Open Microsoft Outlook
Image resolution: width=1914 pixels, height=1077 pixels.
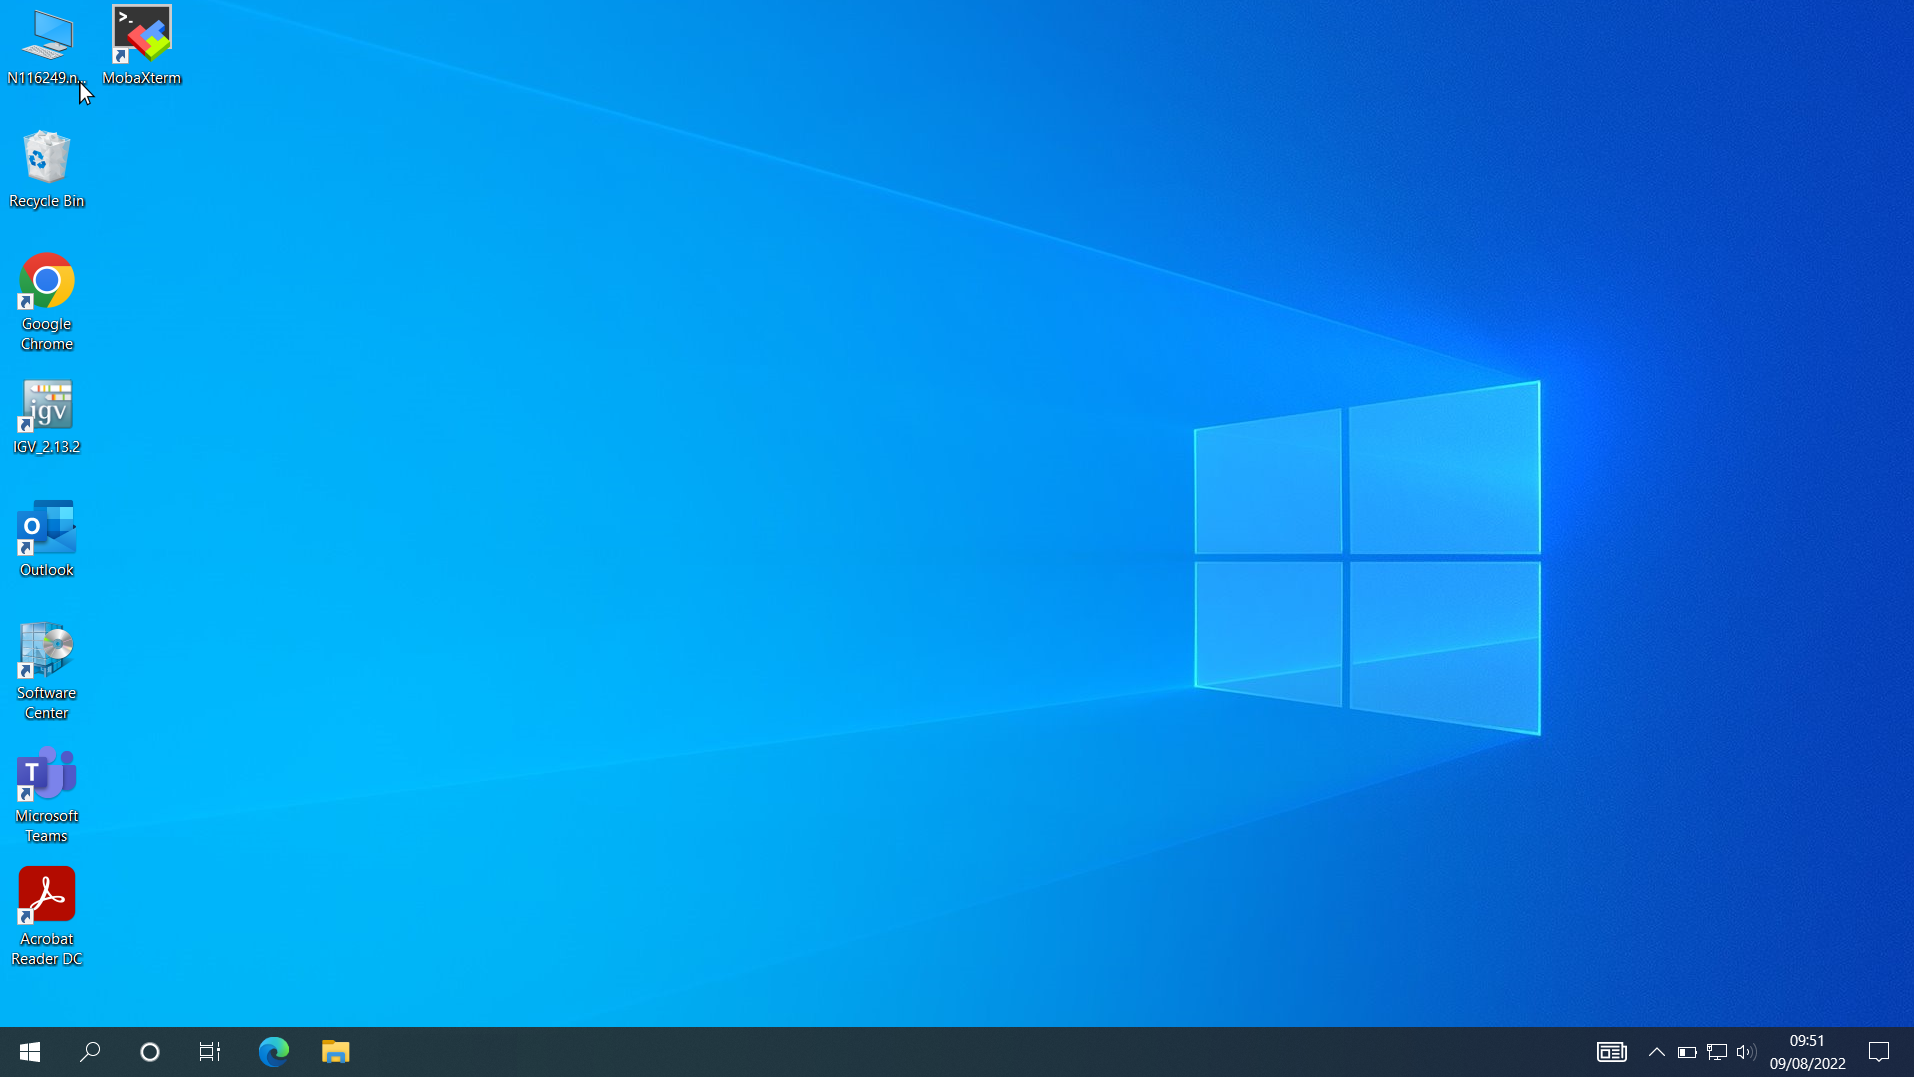tap(46, 530)
